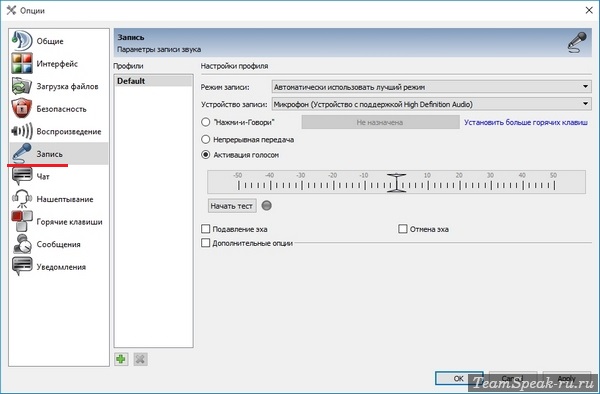
Task: Open the Уведомления section label
Action: pyautogui.click(x=61, y=267)
